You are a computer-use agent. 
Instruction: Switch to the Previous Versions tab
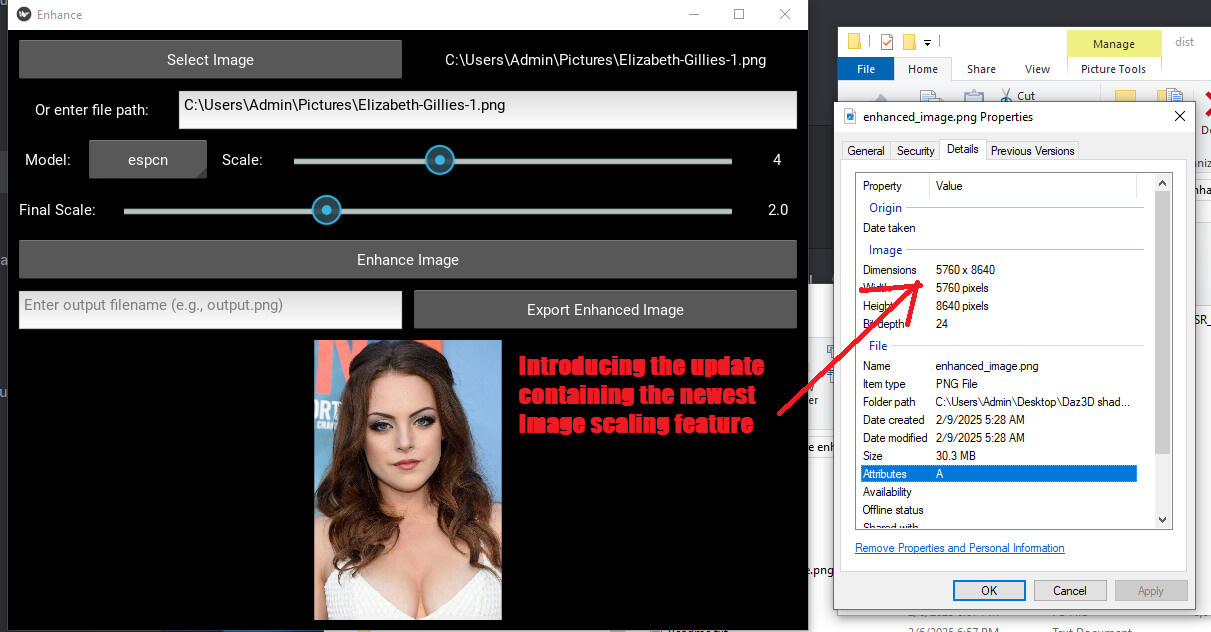point(1032,151)
